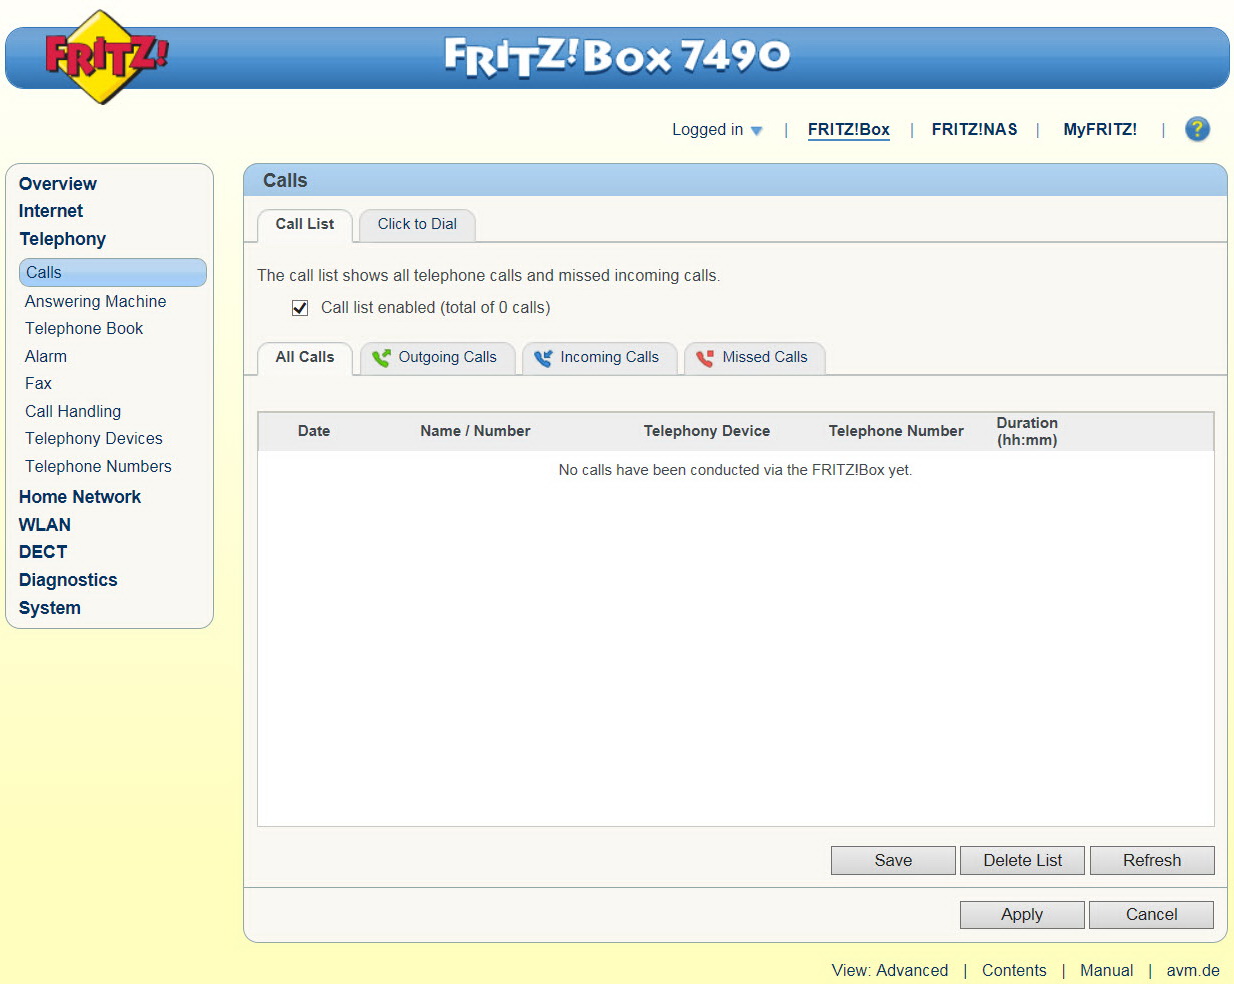Open the Contents footer link

[x=1014, y=970]
